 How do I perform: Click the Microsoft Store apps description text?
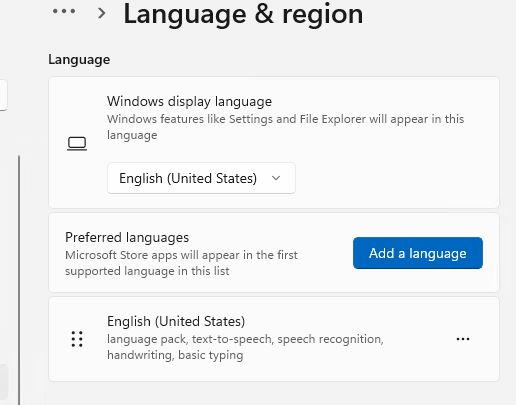point(181,263)
